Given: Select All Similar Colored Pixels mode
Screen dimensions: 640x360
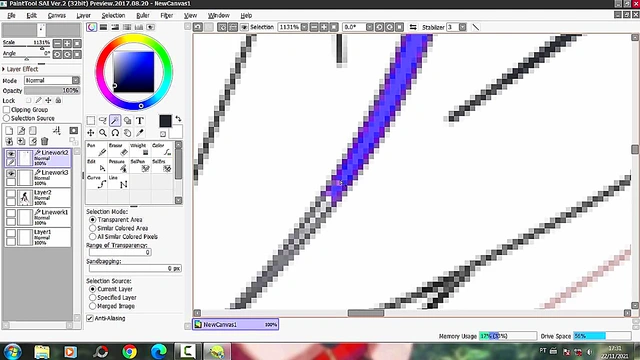Looking at the screenshot, I should point(93,237).
